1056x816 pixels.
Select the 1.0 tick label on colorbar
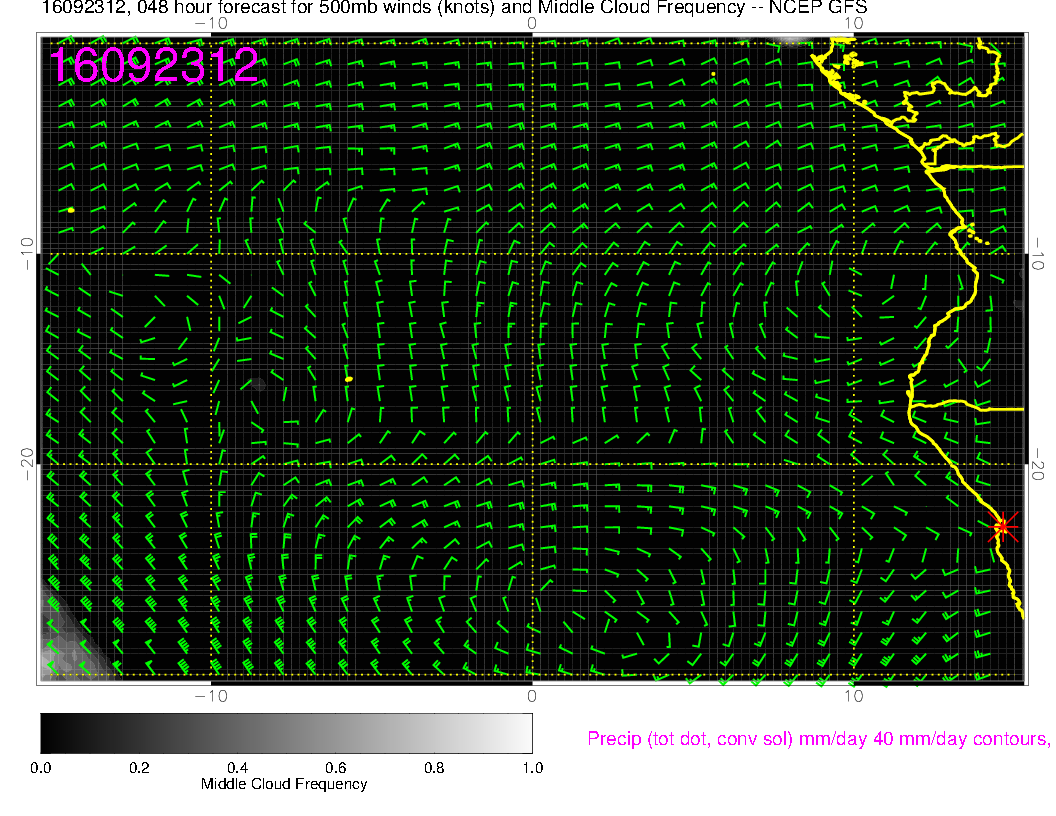click(x=532, y=768)
